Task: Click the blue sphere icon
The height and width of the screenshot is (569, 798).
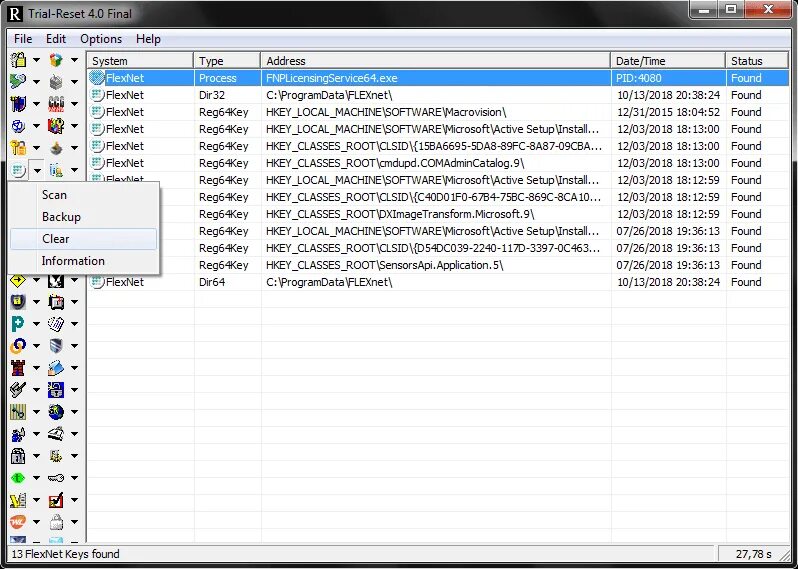Action: [x=18, y=126]
